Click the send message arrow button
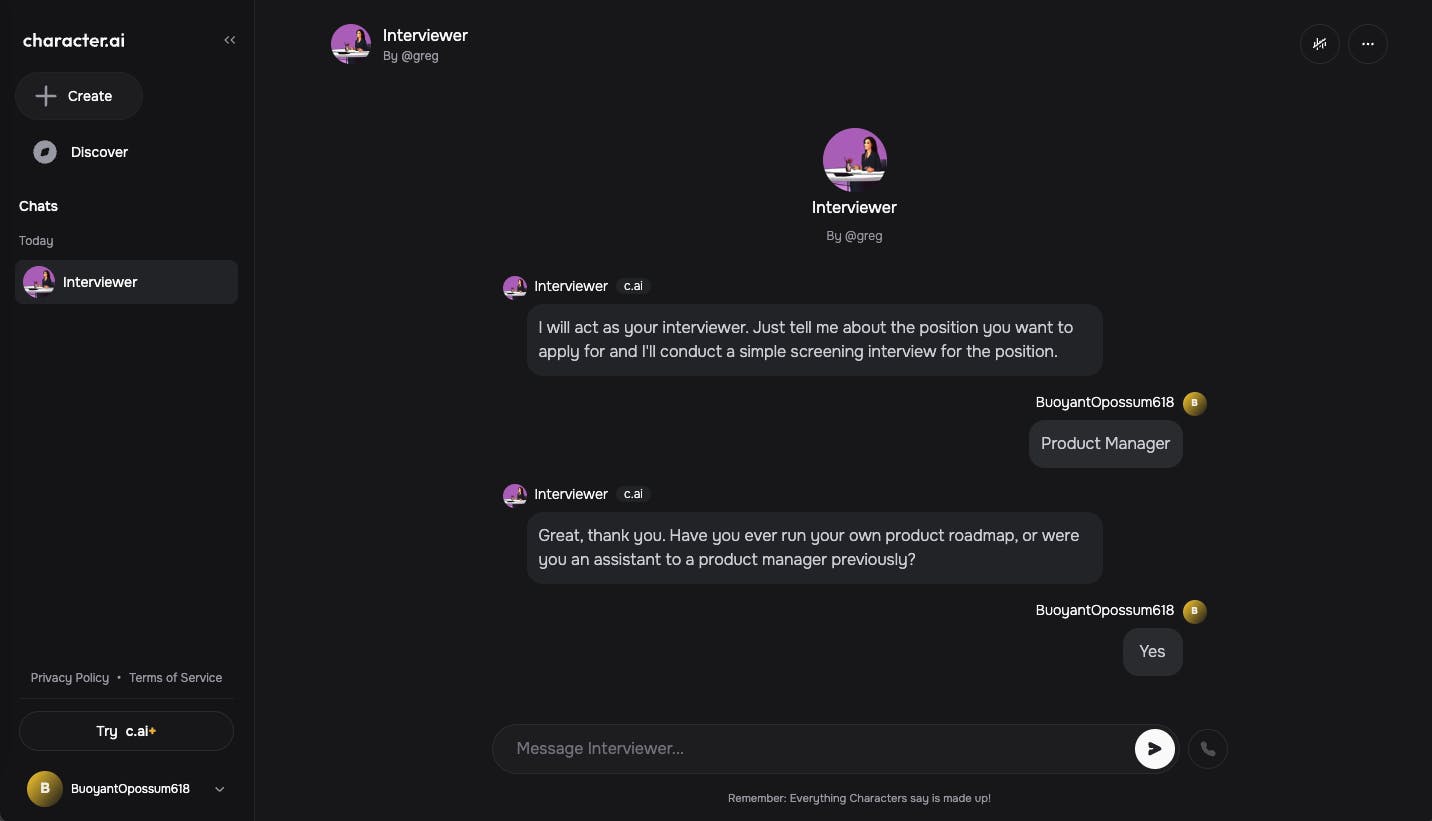Screen dimensions: 1432x821 coord(1154,749)
